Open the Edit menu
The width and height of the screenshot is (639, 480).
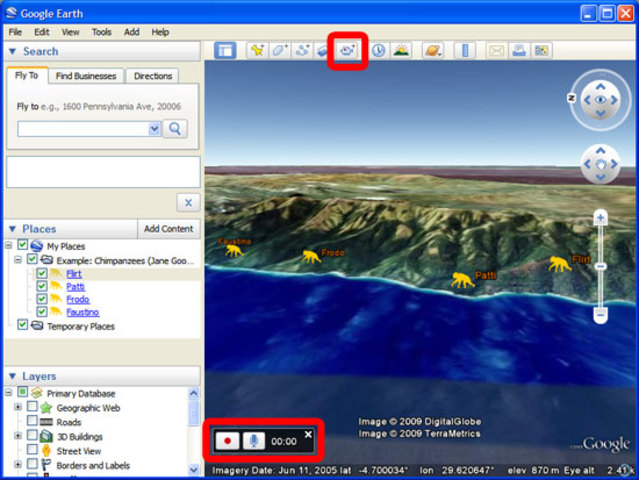(42, 32)
